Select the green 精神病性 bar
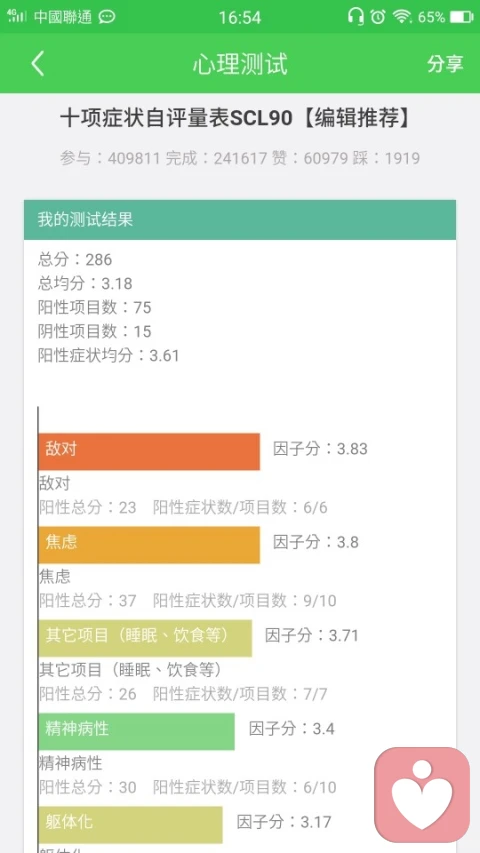Image resolution: width=480 pixels, height=853 pixels. click(x=137, y=732)
